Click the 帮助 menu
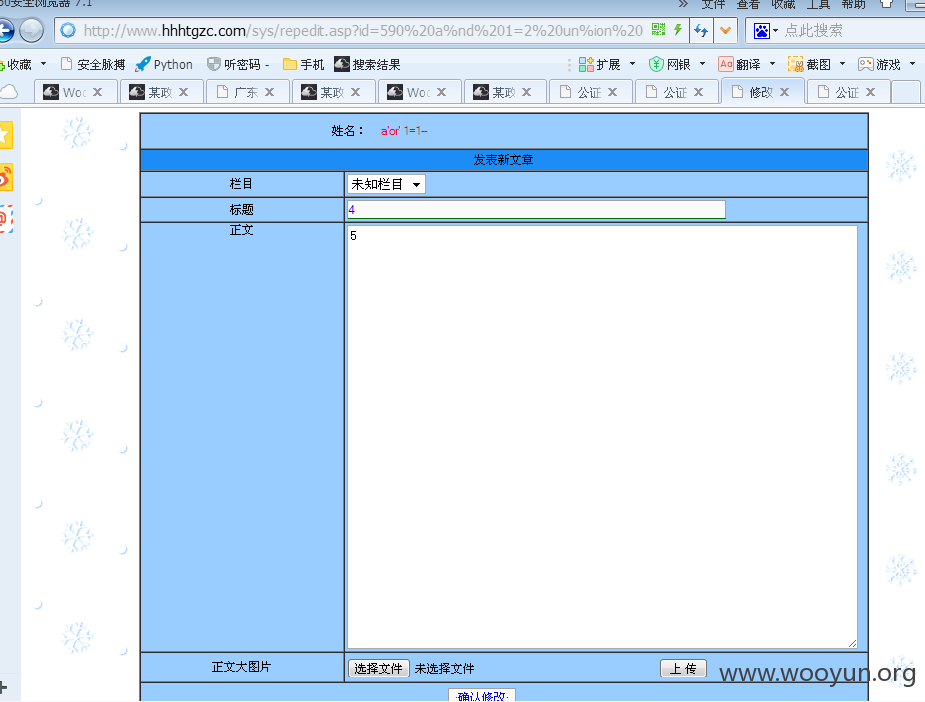Viewport: 925px width, 702px height. [x=854, y=4]
